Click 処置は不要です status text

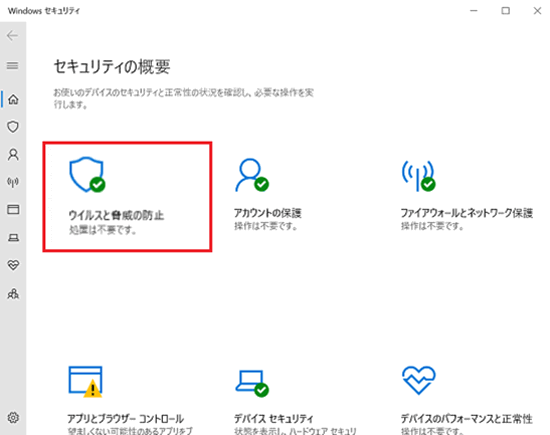tap(102, 230)
